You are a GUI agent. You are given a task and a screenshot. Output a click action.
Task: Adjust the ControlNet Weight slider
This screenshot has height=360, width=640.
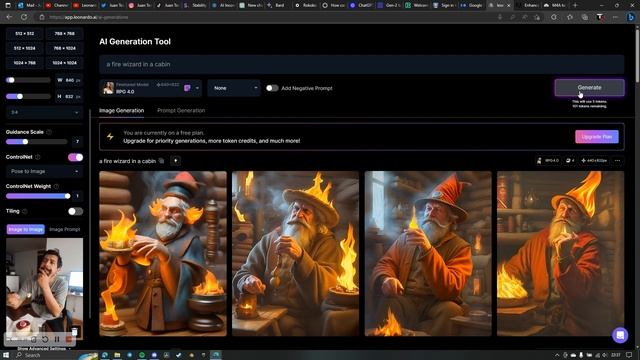point(38,196)
